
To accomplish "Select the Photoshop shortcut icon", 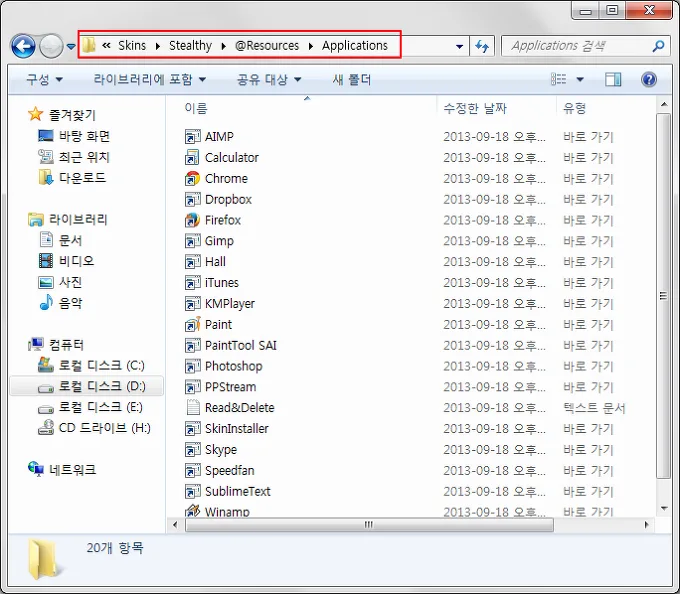I will pos(193,366).
